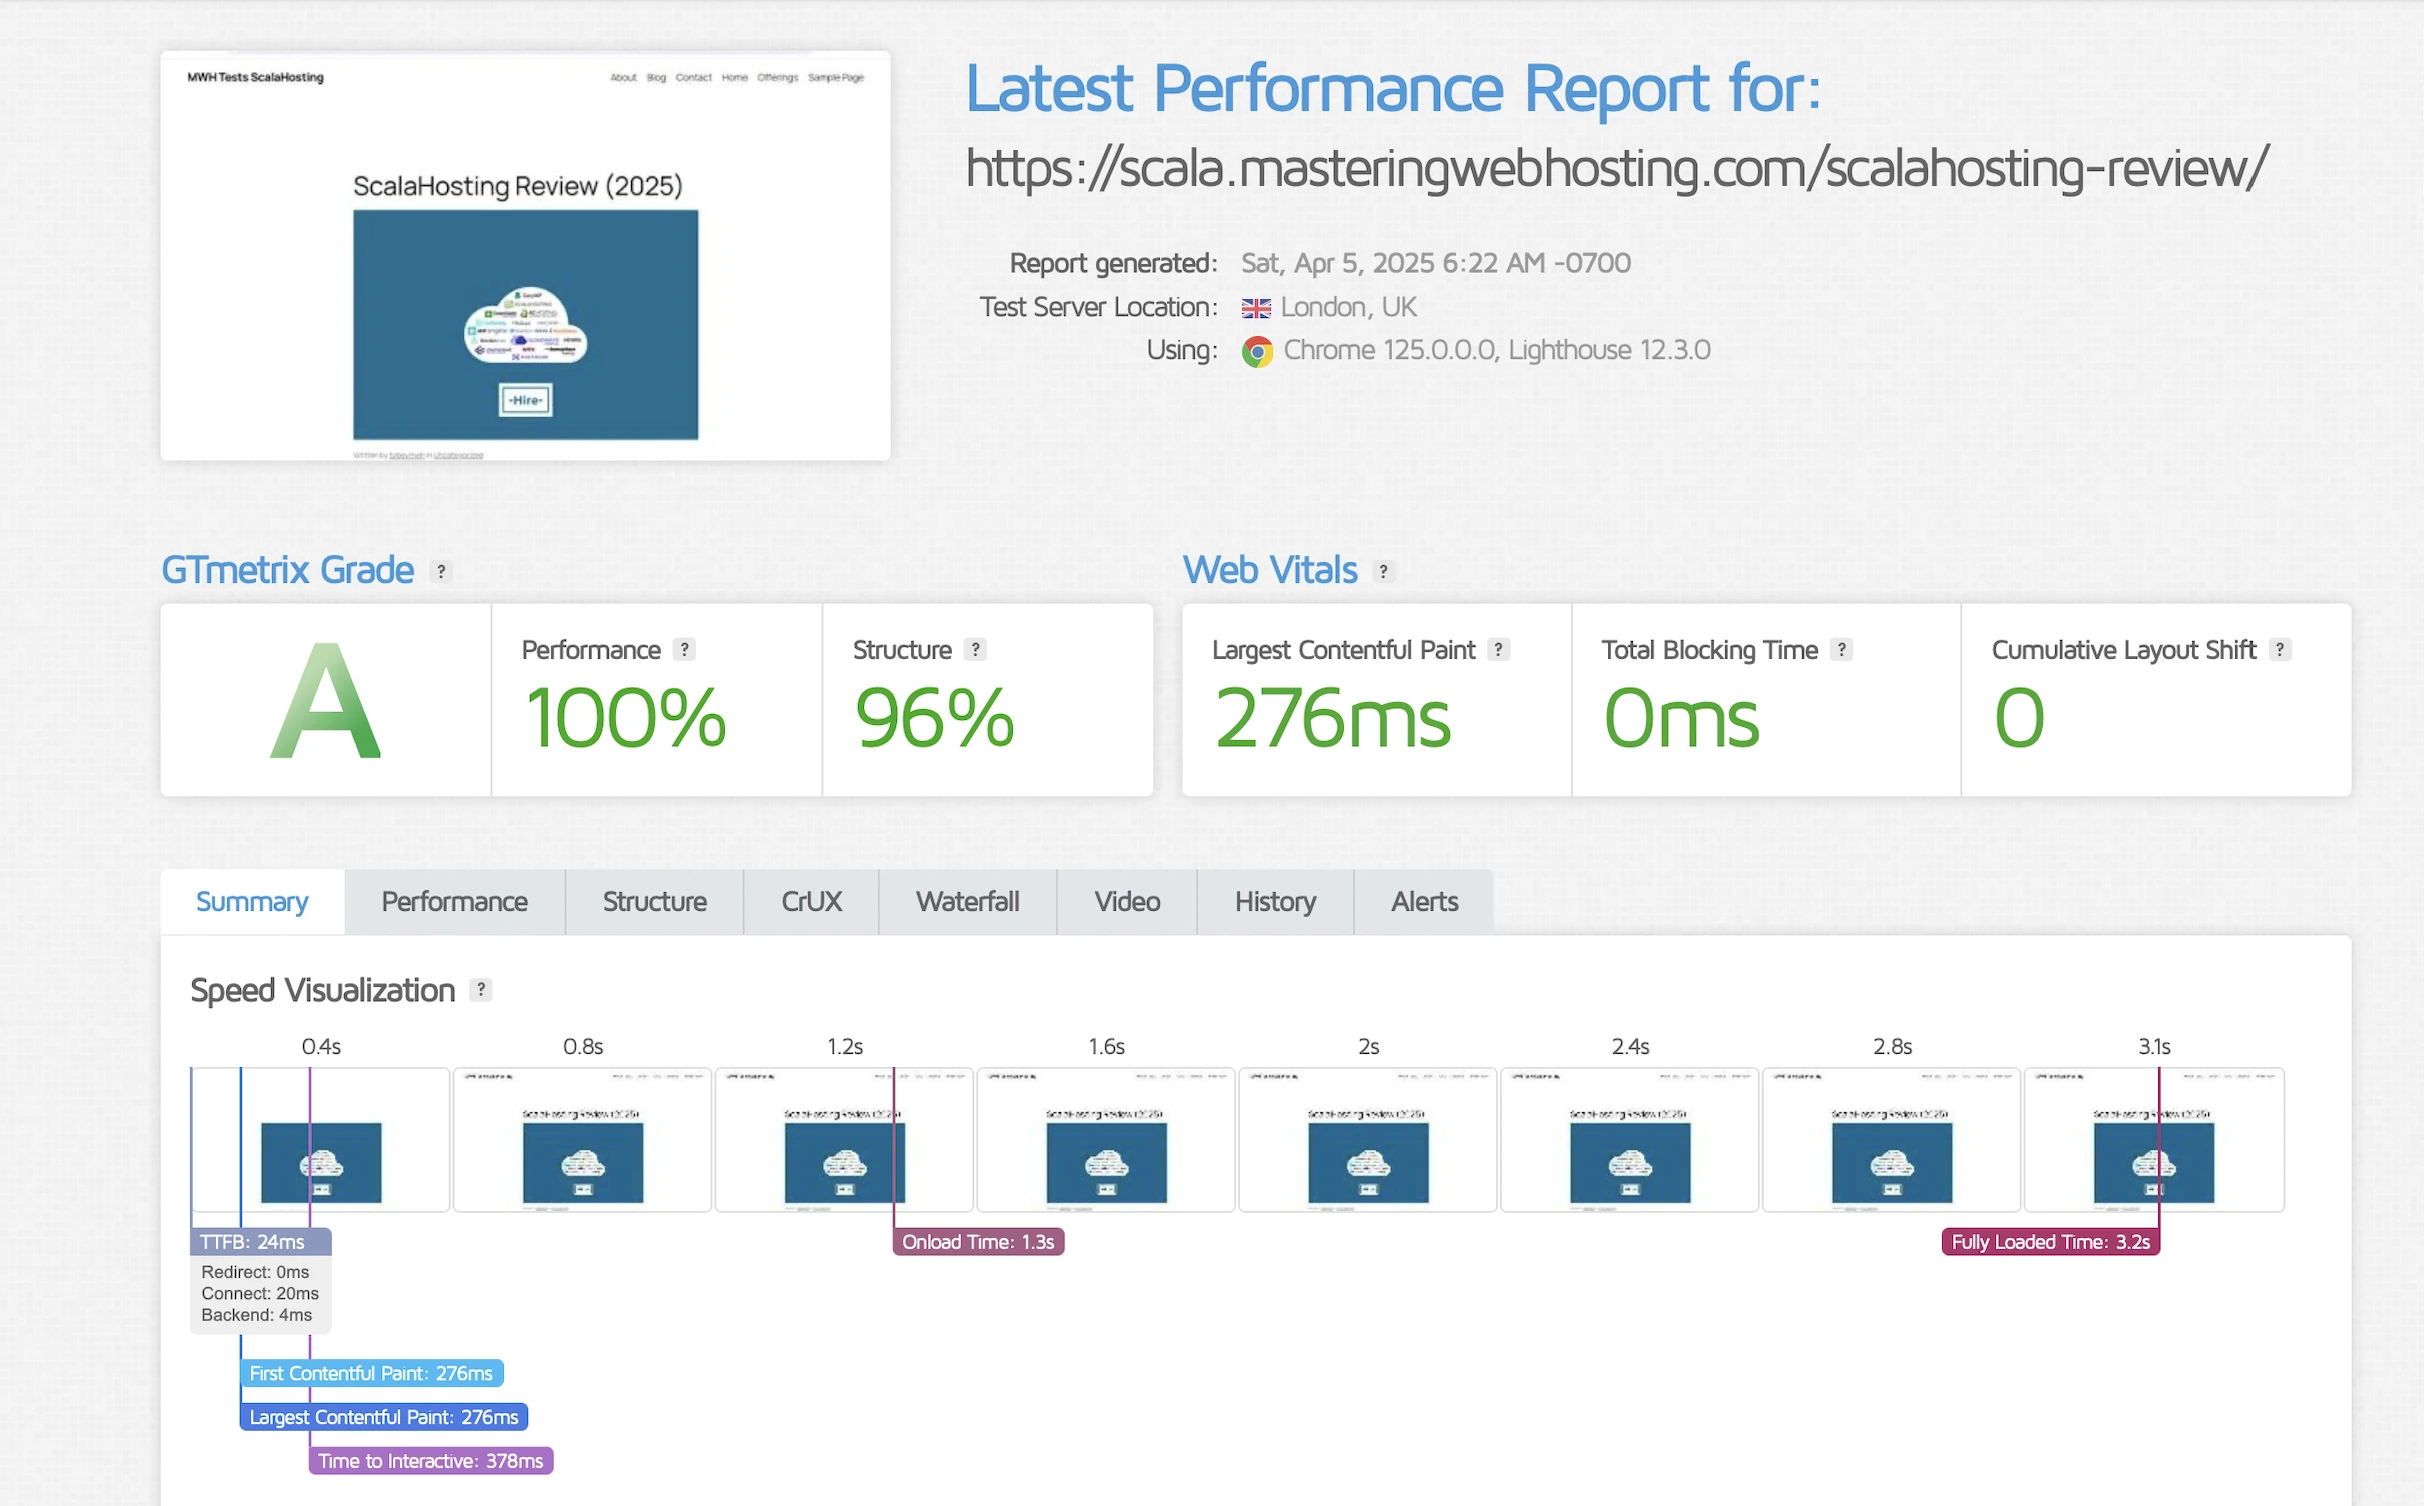Image resolution: width=2424 pixels, height=1506 pixels.
Task: Click the Onload Time 1.3s marker
Action: click(x=977, y=1242)
